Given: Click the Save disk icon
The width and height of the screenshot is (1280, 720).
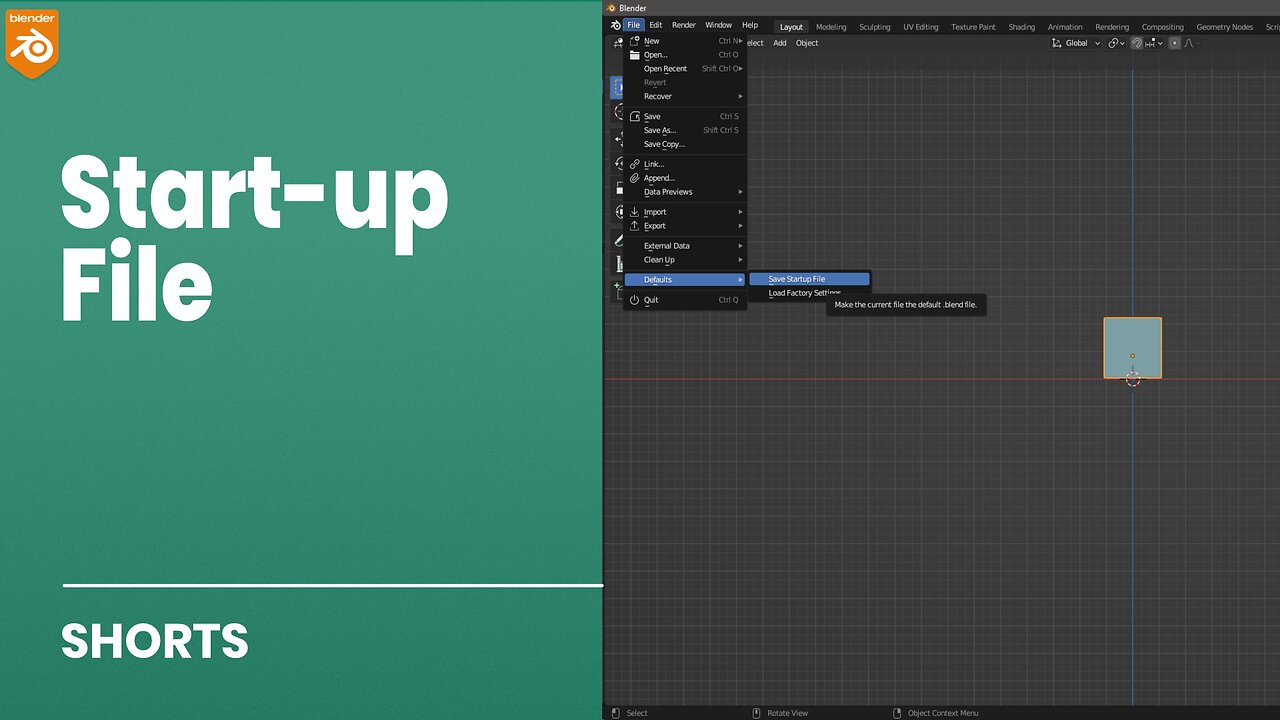Looking at the screenshot, I should tap(634, 116).
